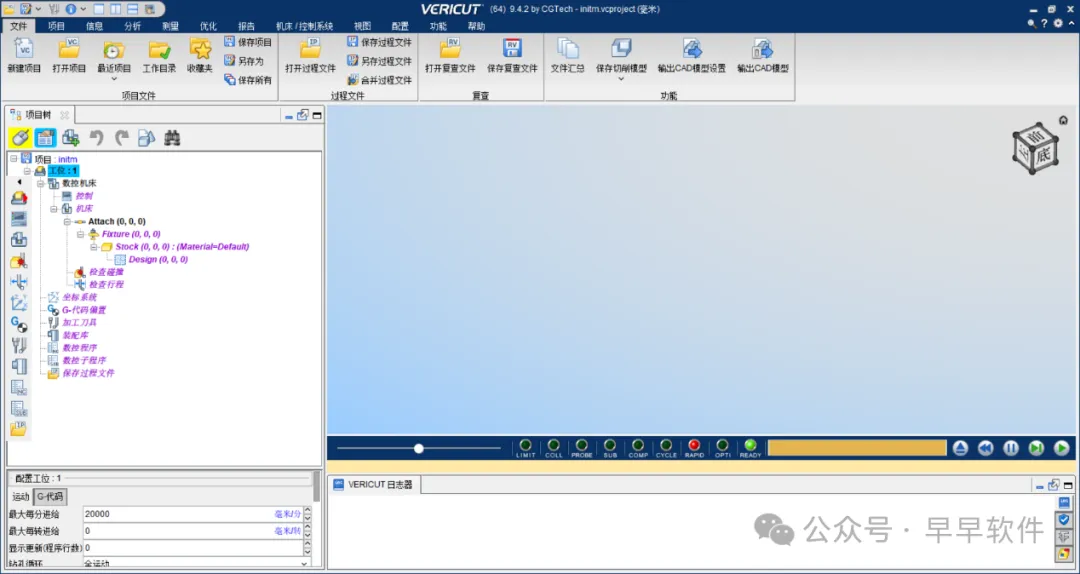
Task: Select 保存过程文件 in the project tree
Action: [x=88, y=373]
